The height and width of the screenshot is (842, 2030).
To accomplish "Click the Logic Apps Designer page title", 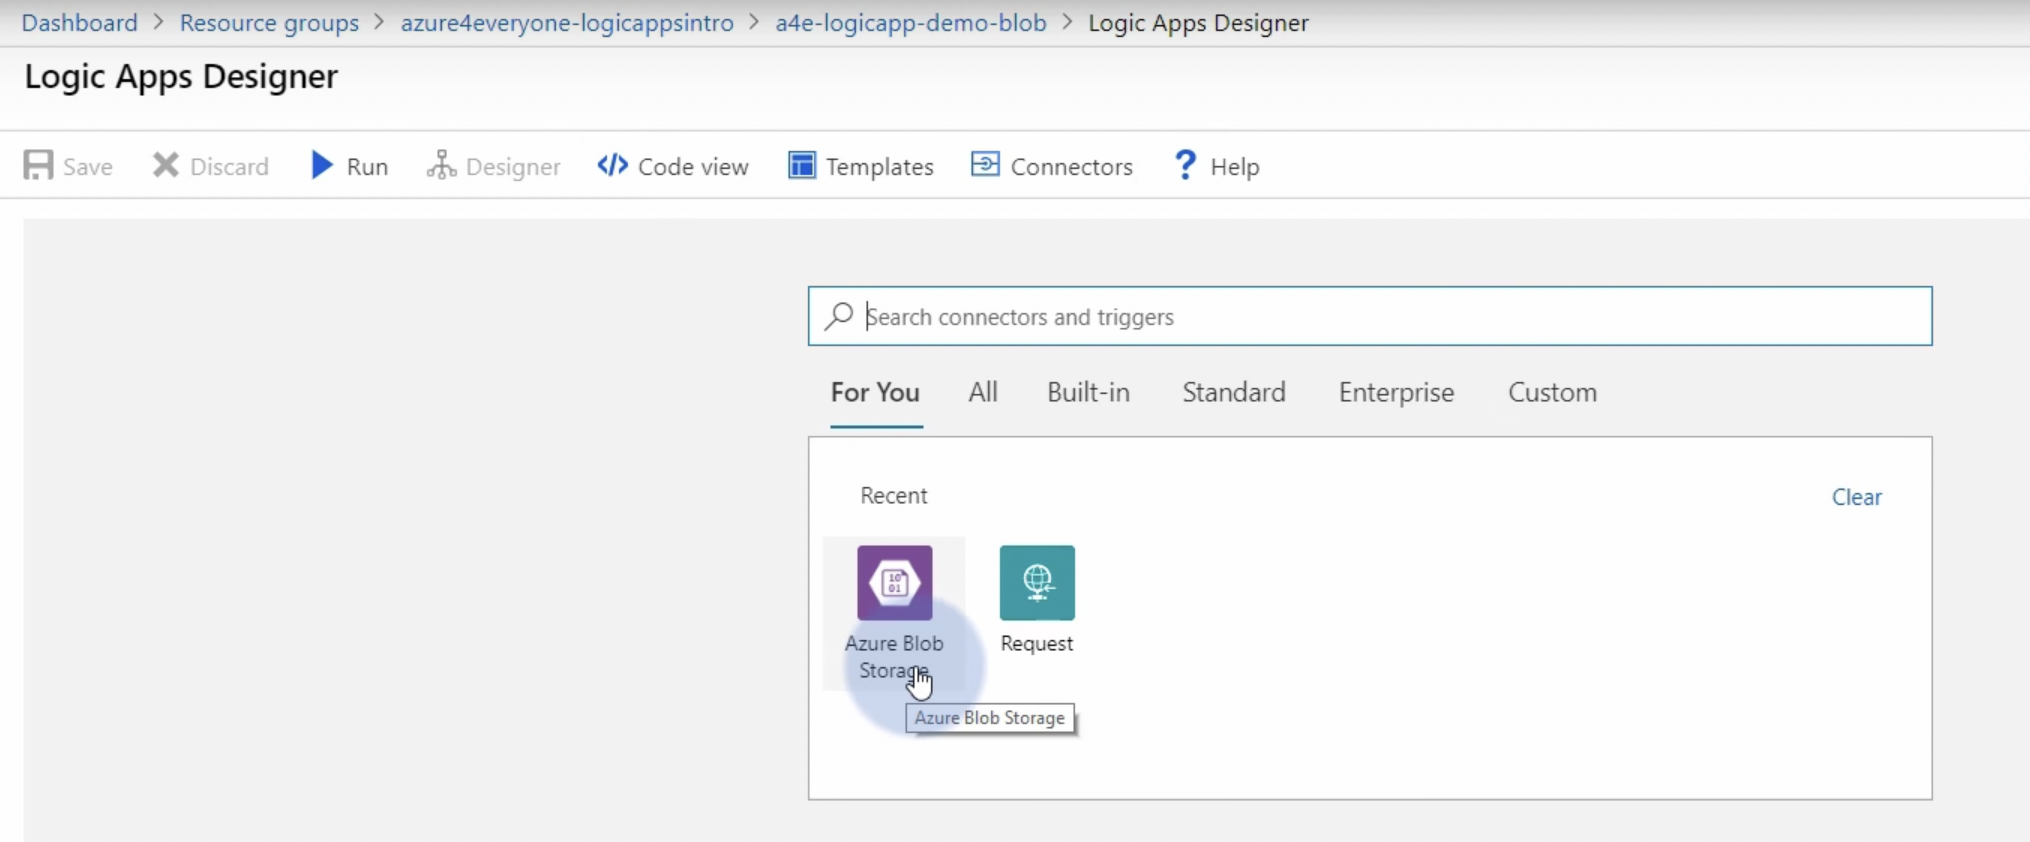I will (181, 77).
